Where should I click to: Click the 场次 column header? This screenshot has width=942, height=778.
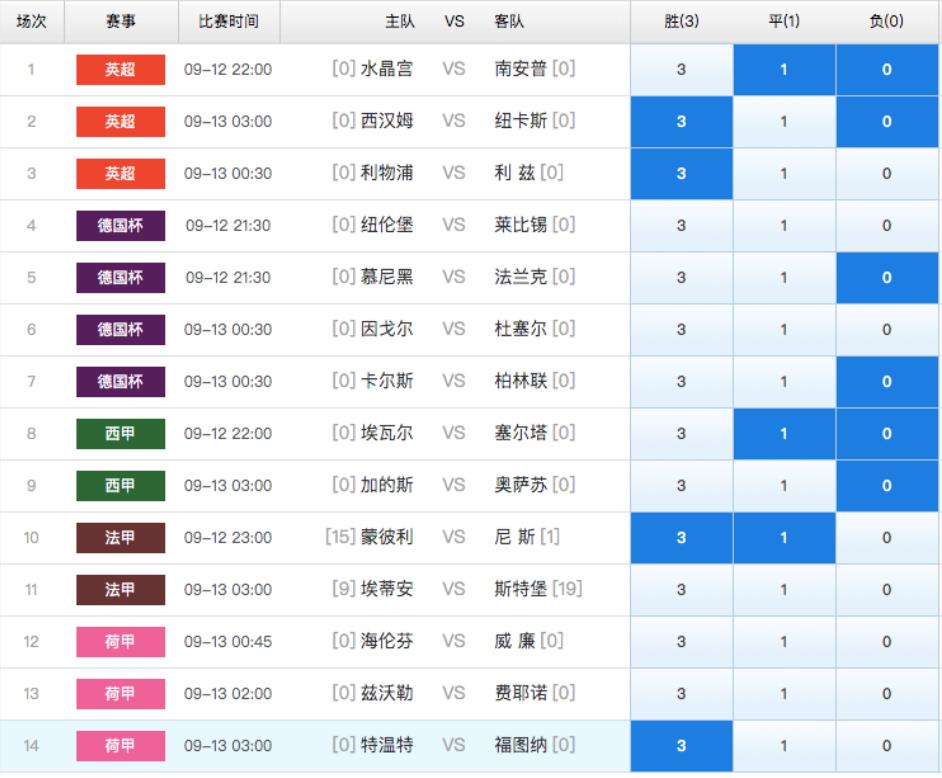point(31,22)
